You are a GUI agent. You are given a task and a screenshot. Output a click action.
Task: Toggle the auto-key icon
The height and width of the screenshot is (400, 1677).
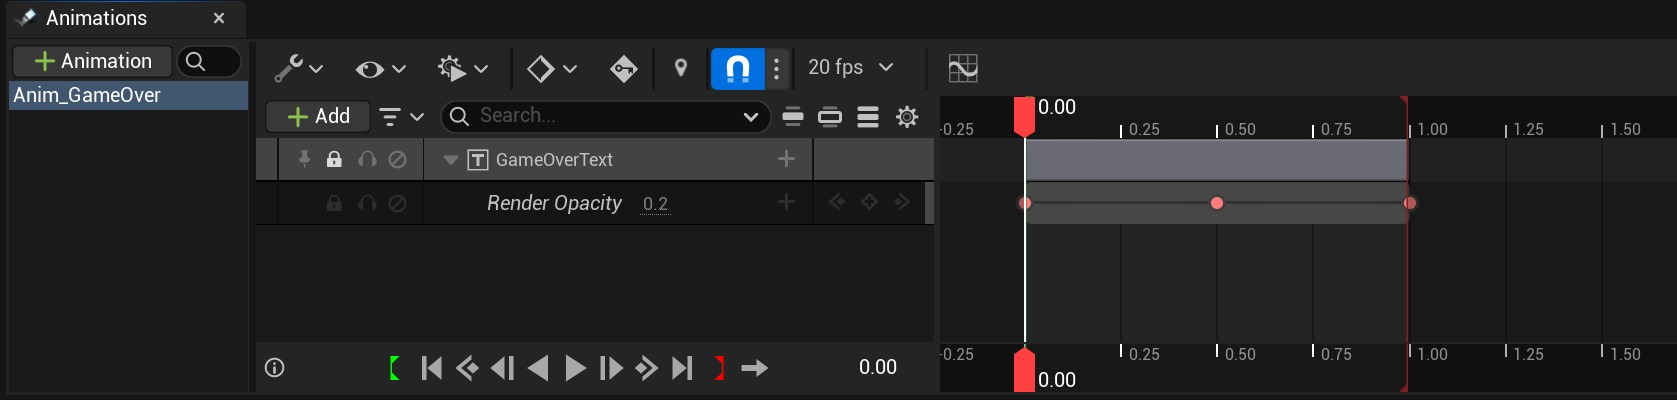[x=623, y=68]
